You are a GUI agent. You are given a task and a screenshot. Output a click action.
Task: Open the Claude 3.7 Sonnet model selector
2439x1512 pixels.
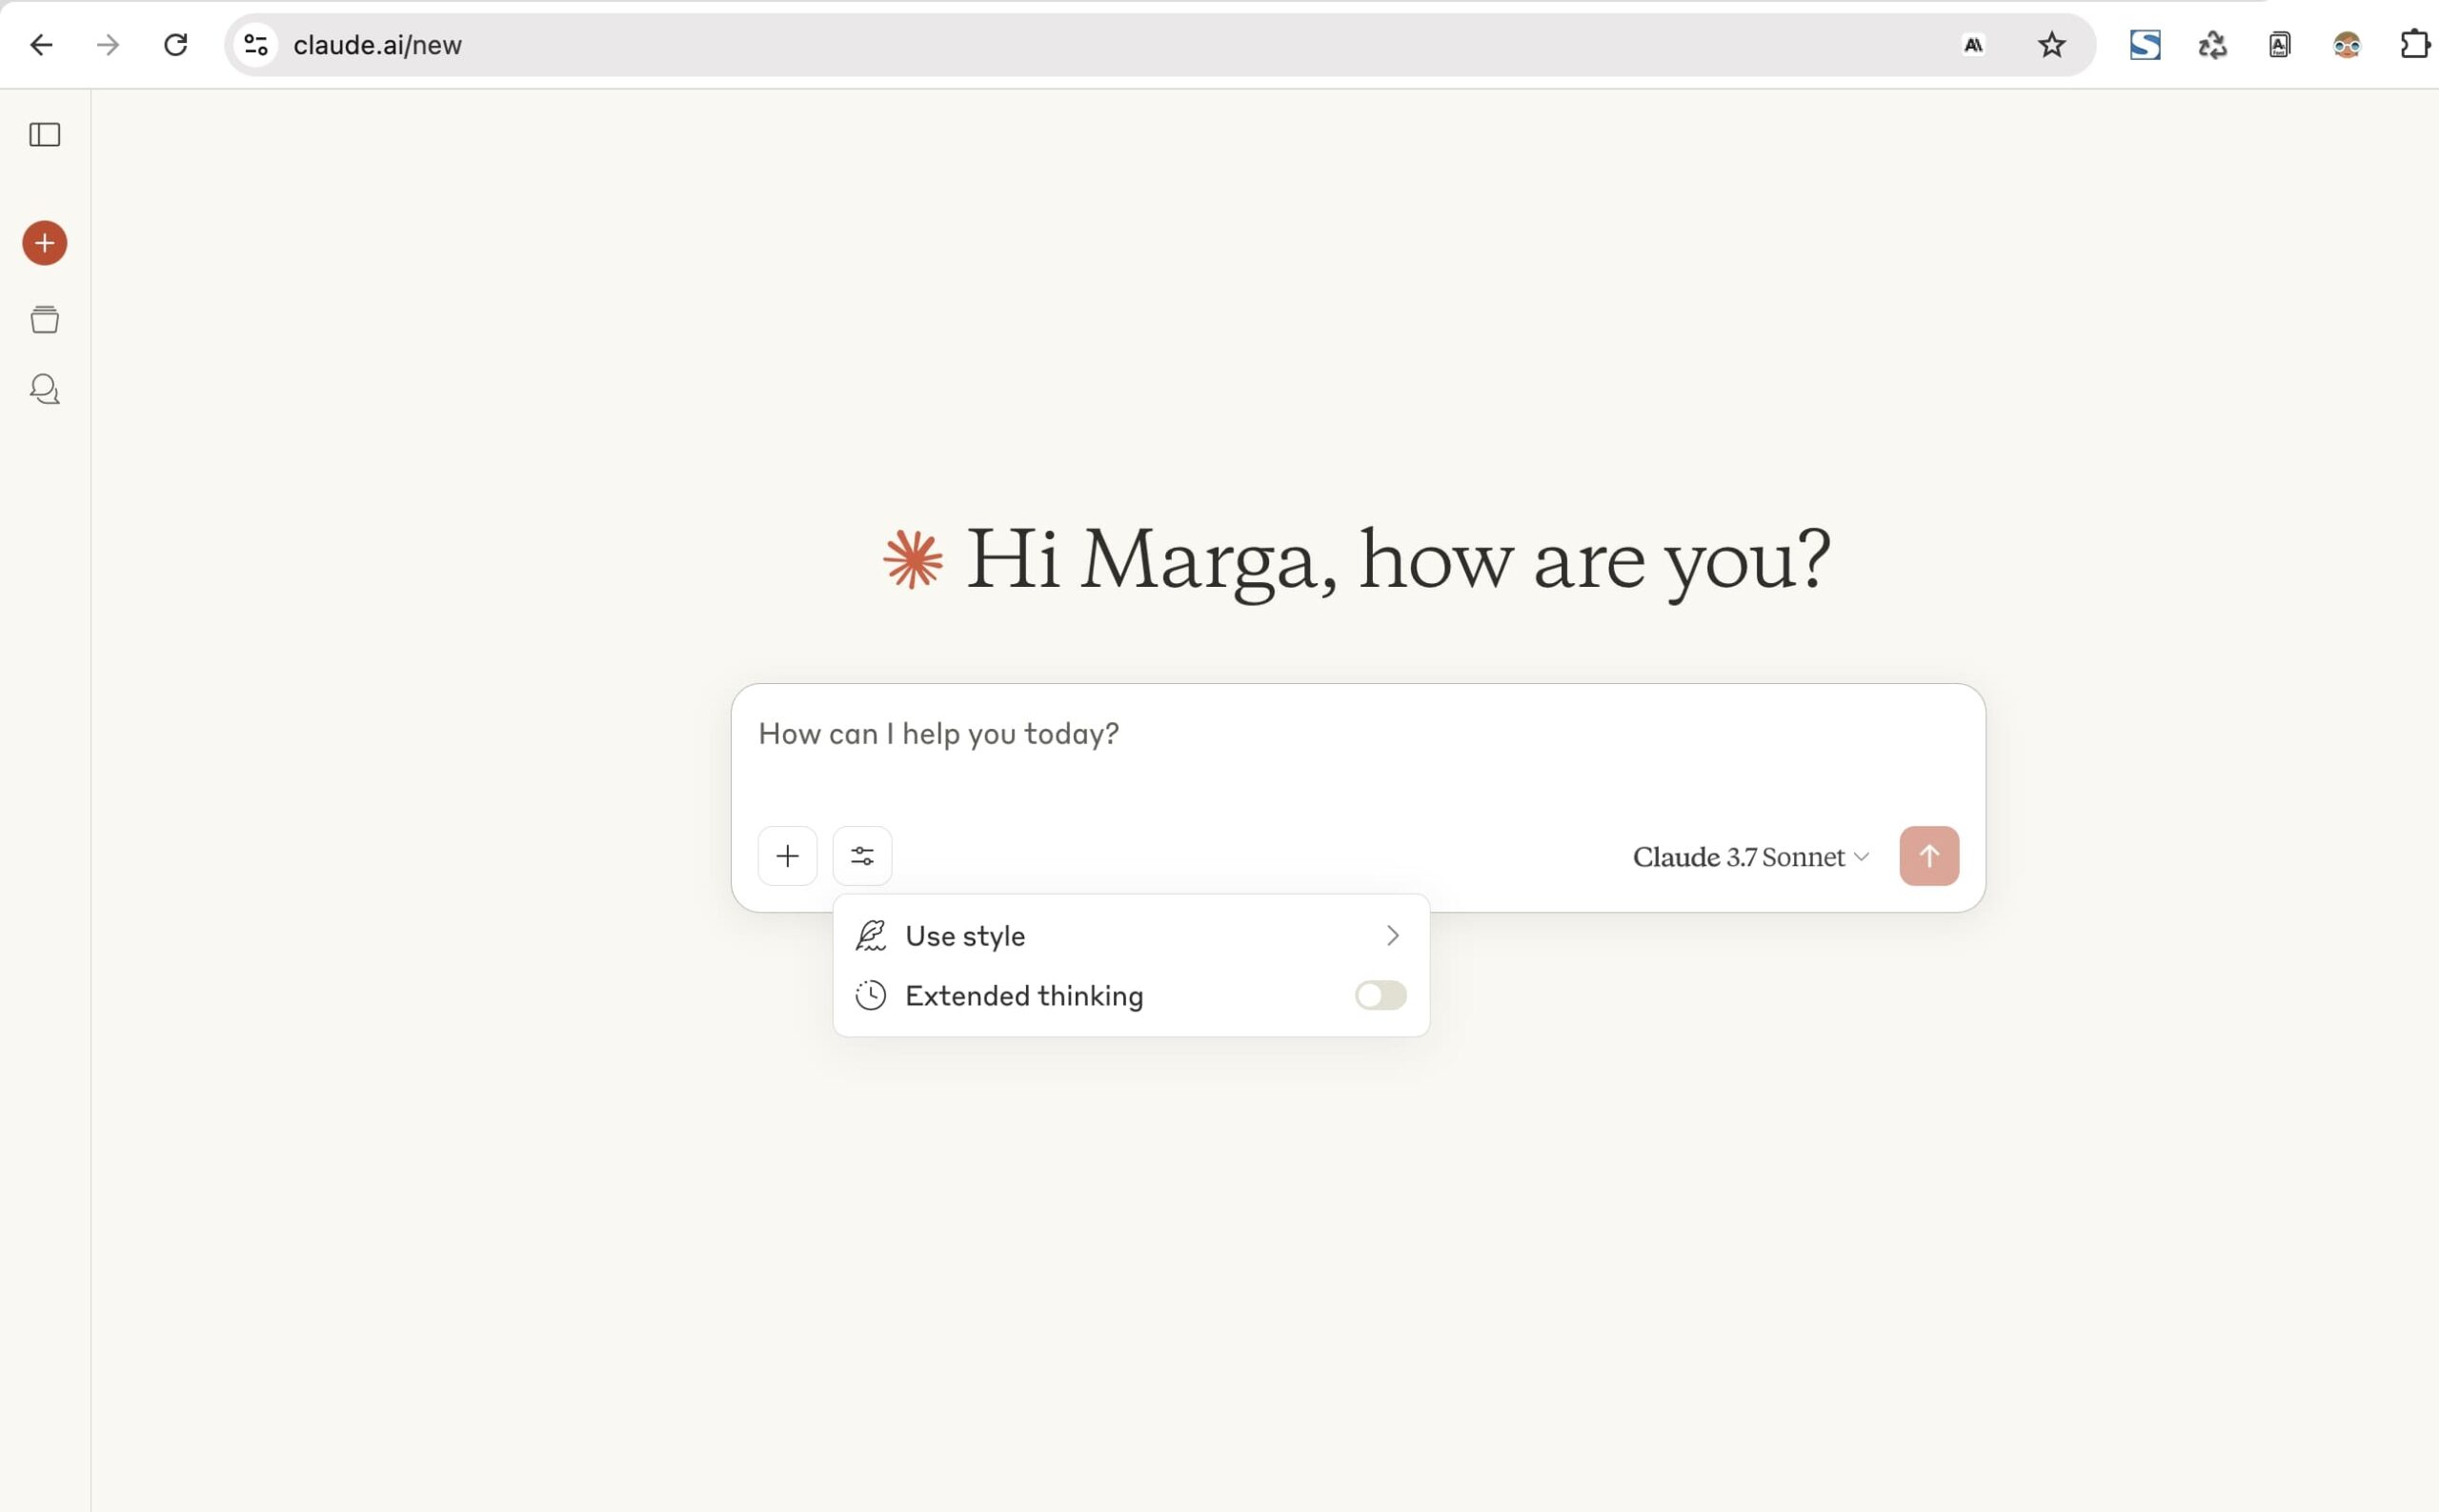(x=1750, y=857)
